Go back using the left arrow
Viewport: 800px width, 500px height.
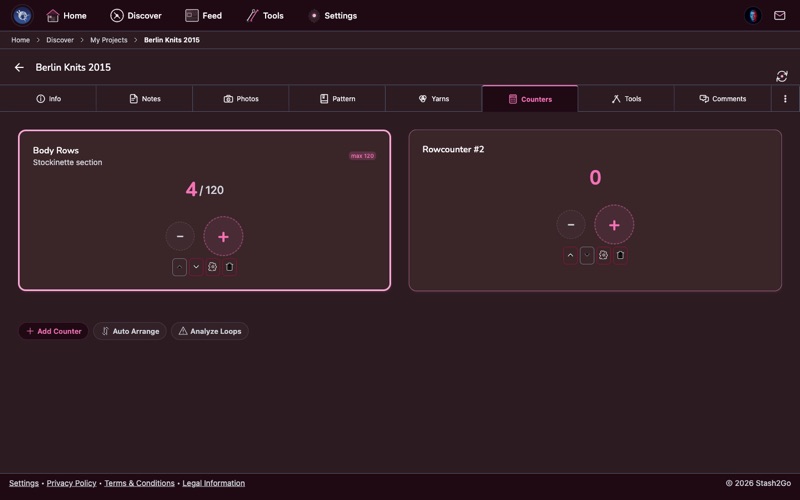point(19,68)
